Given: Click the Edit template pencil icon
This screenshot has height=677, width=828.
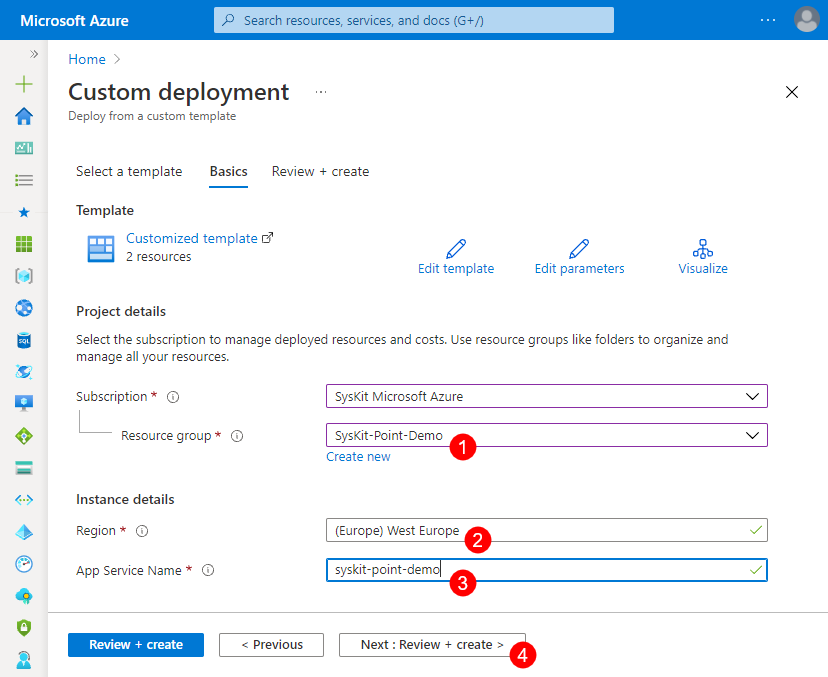Looking at the screenshot, I should tap(456, 249).
